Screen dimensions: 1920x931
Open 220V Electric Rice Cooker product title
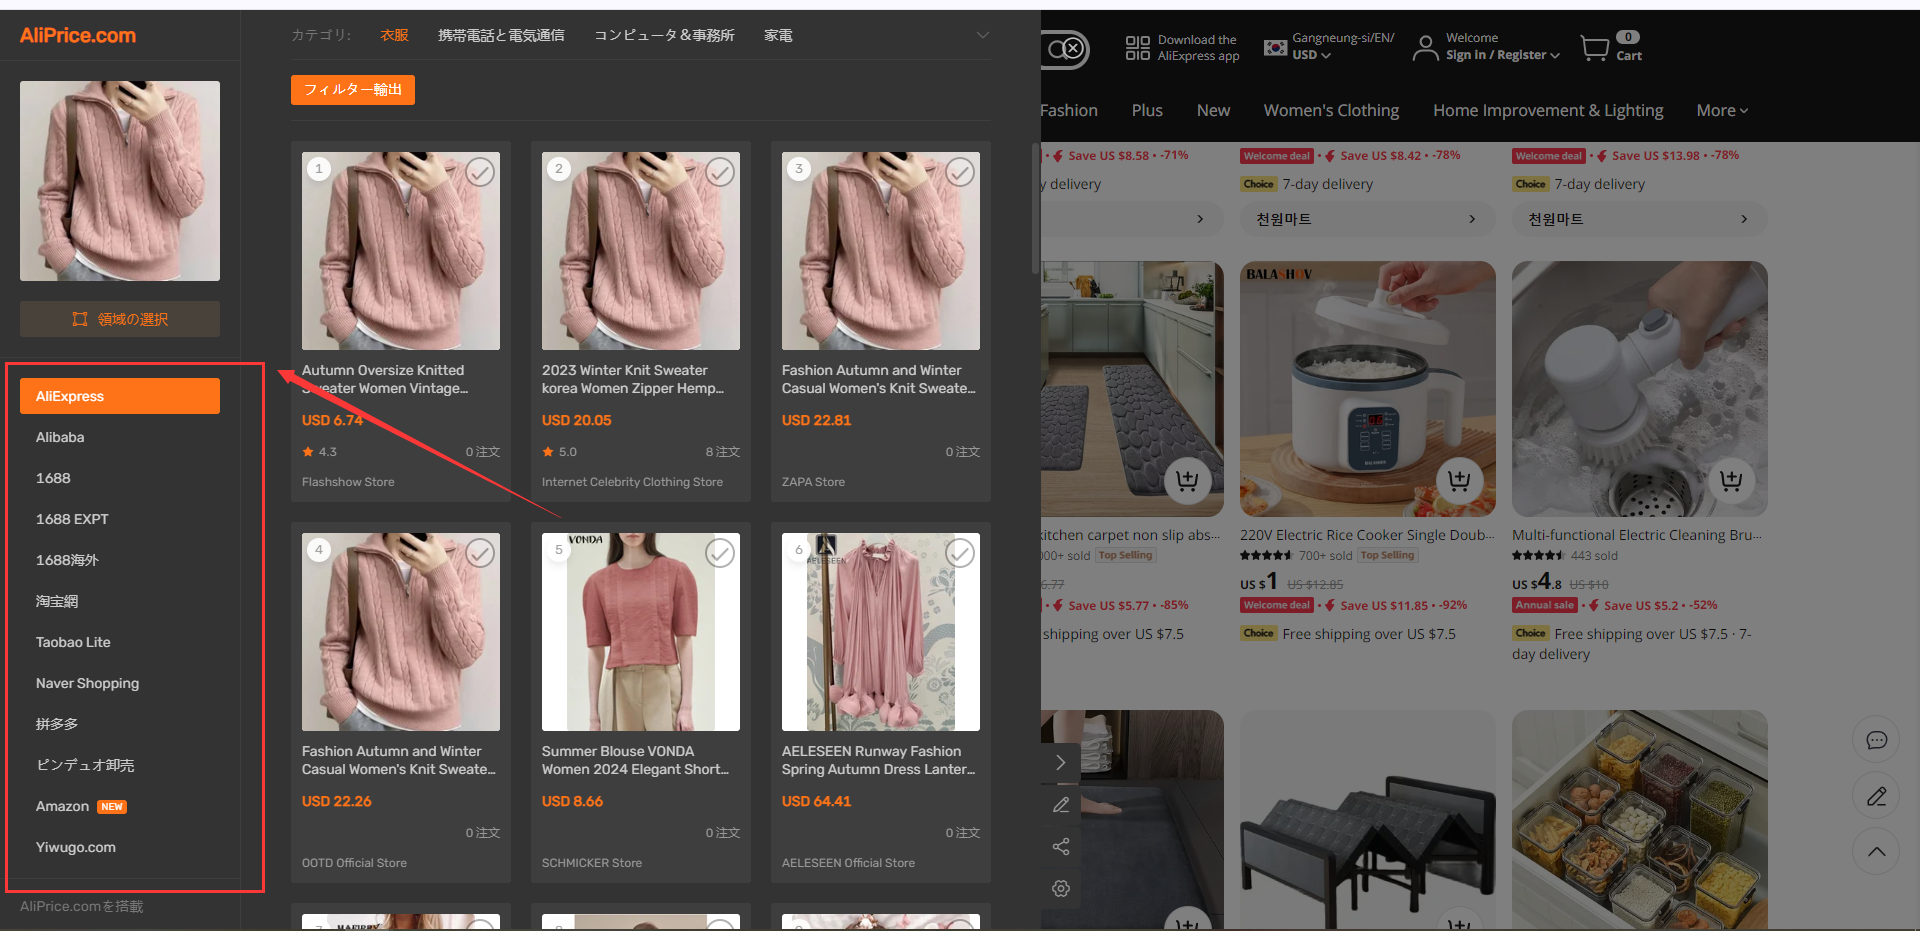[x=1367, y=535]
